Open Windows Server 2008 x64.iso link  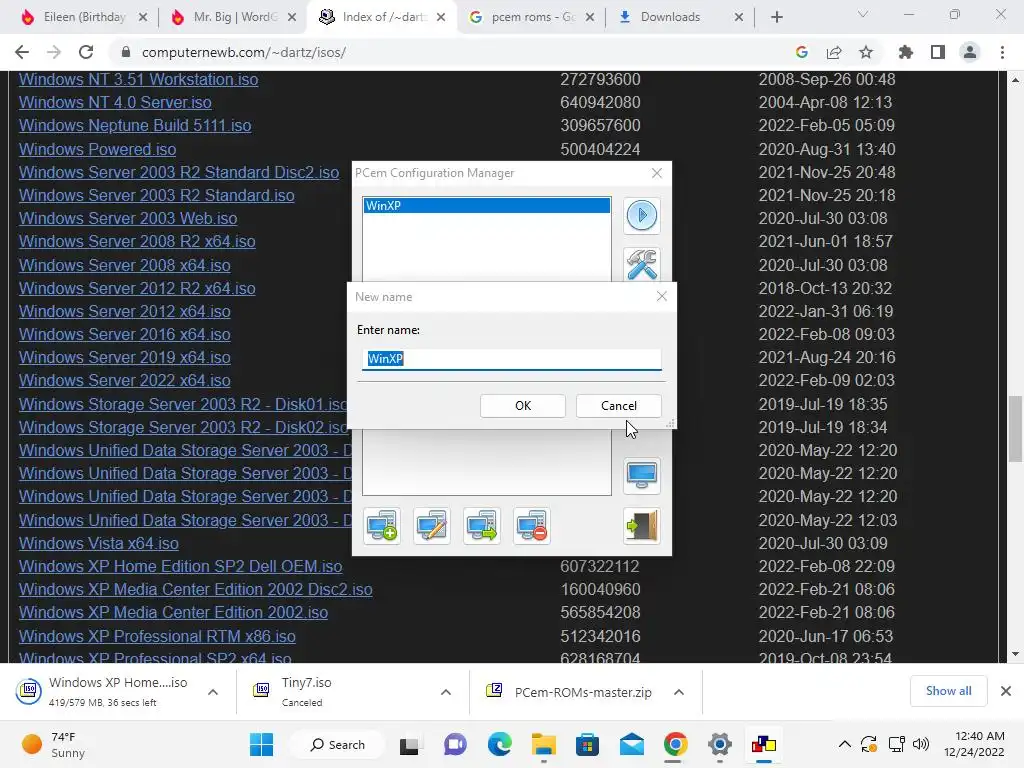click(125, 265)
